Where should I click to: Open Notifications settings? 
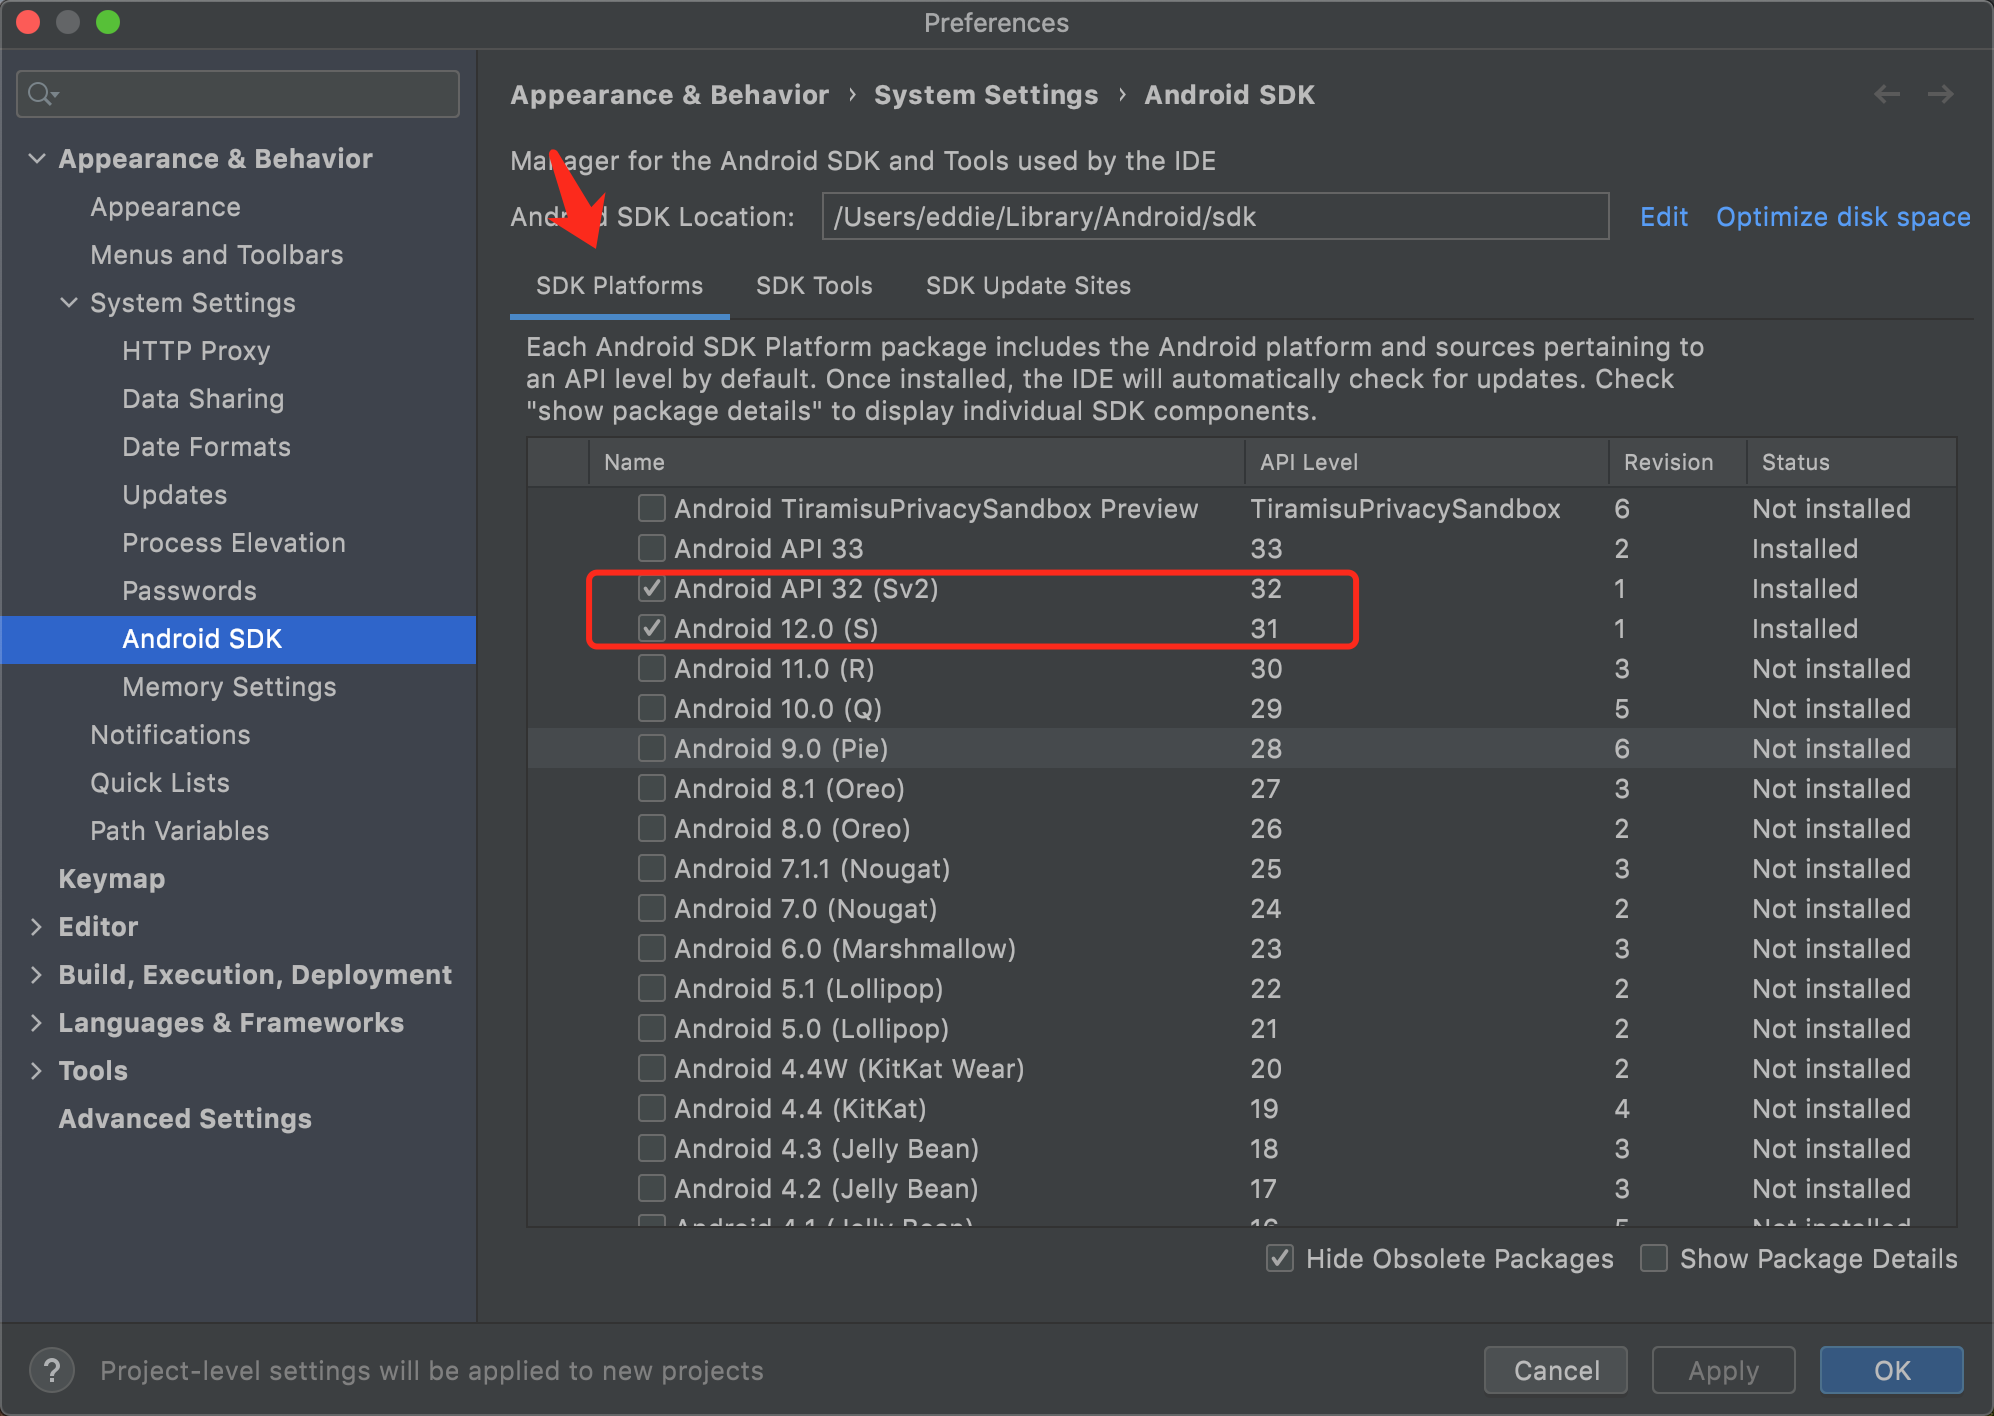[170, 734]
